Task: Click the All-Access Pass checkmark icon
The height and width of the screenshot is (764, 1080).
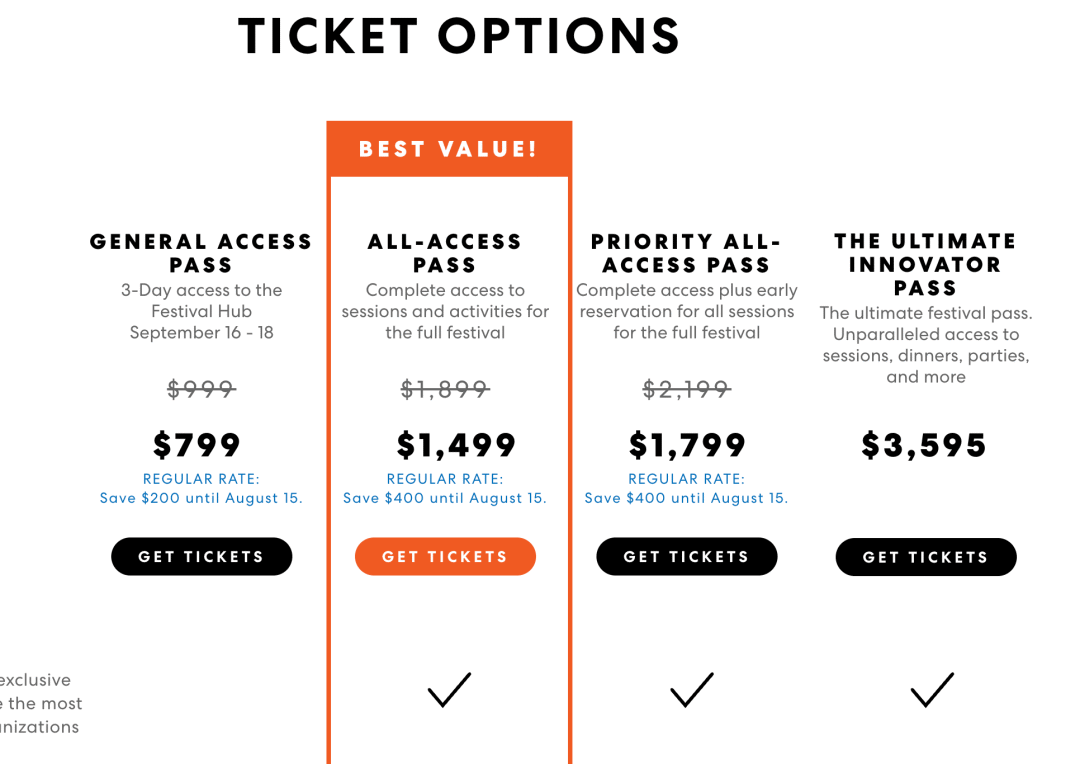Action: pyautogui.click(x=449, y=690)
